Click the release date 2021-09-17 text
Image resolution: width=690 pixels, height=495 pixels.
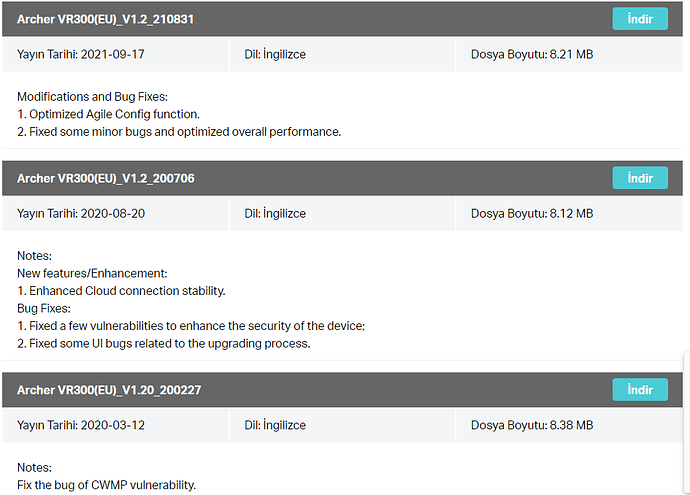(113, 55)
